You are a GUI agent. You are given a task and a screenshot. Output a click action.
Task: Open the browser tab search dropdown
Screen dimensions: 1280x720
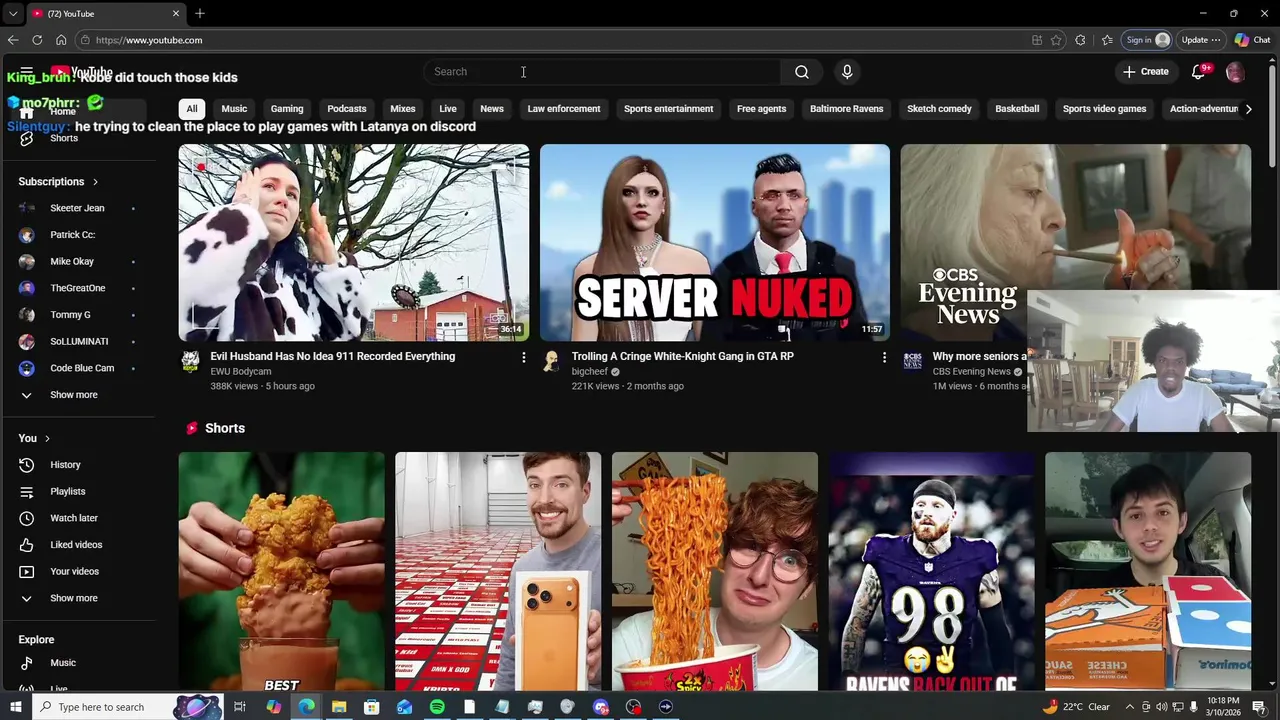[x=12, y=13]
